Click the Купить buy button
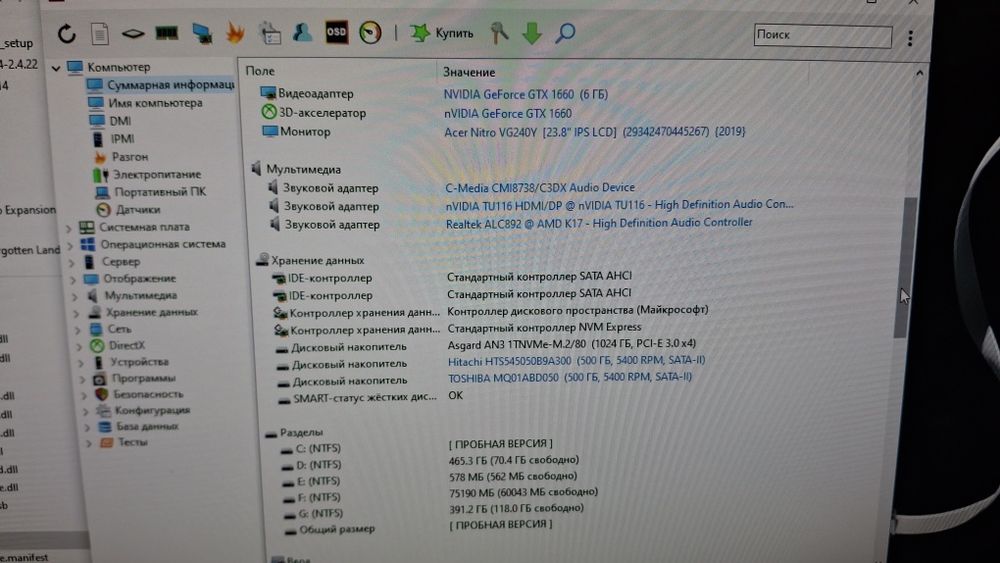Viewport: 1000px width, 563px height. point(441,33)
